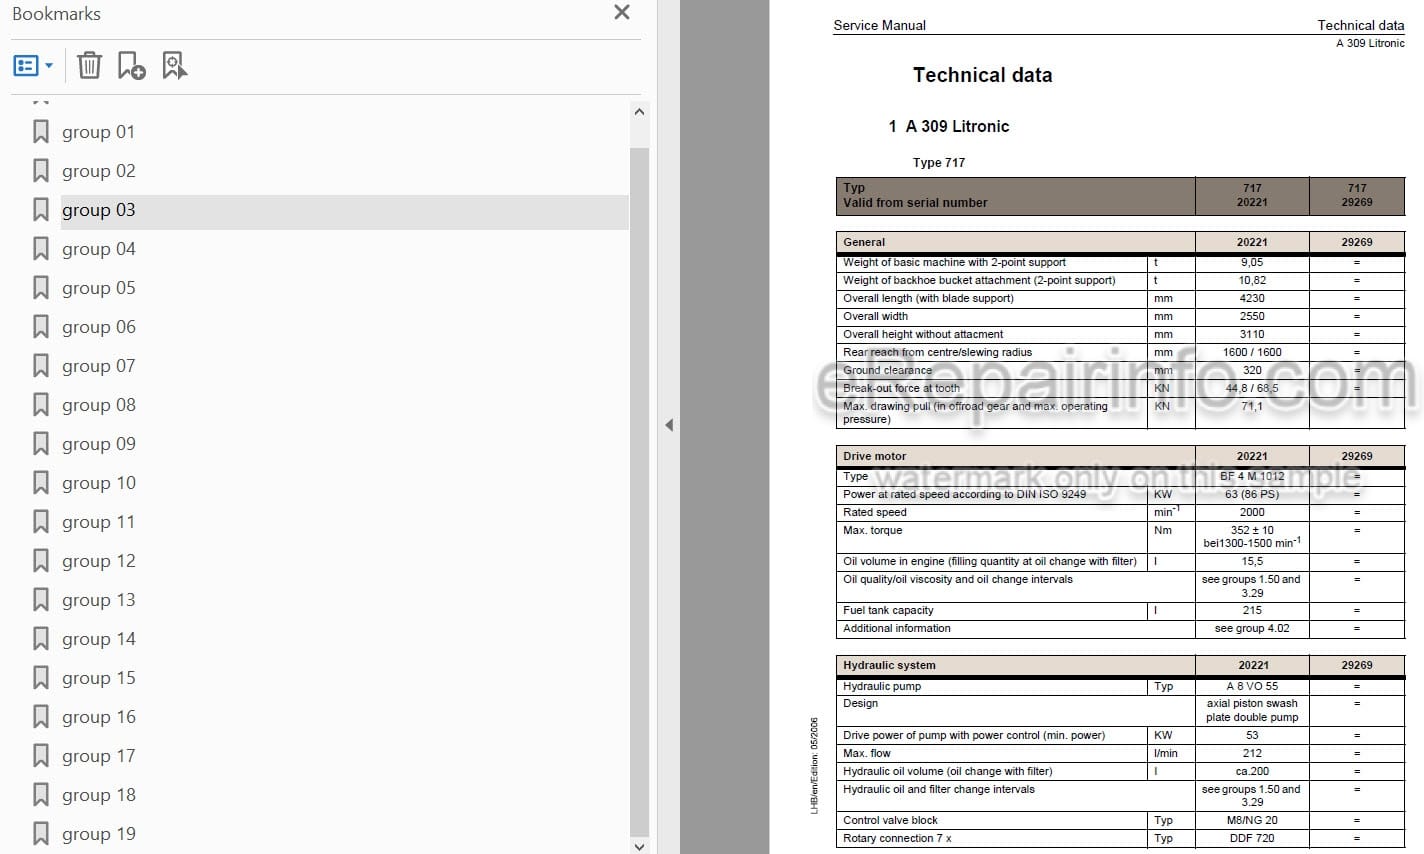Click 'Fuel tank capacity' row label
Image resolution: width=1424 pixels, height=854 pixels.
pyautogui.click(x=888, y=610)
